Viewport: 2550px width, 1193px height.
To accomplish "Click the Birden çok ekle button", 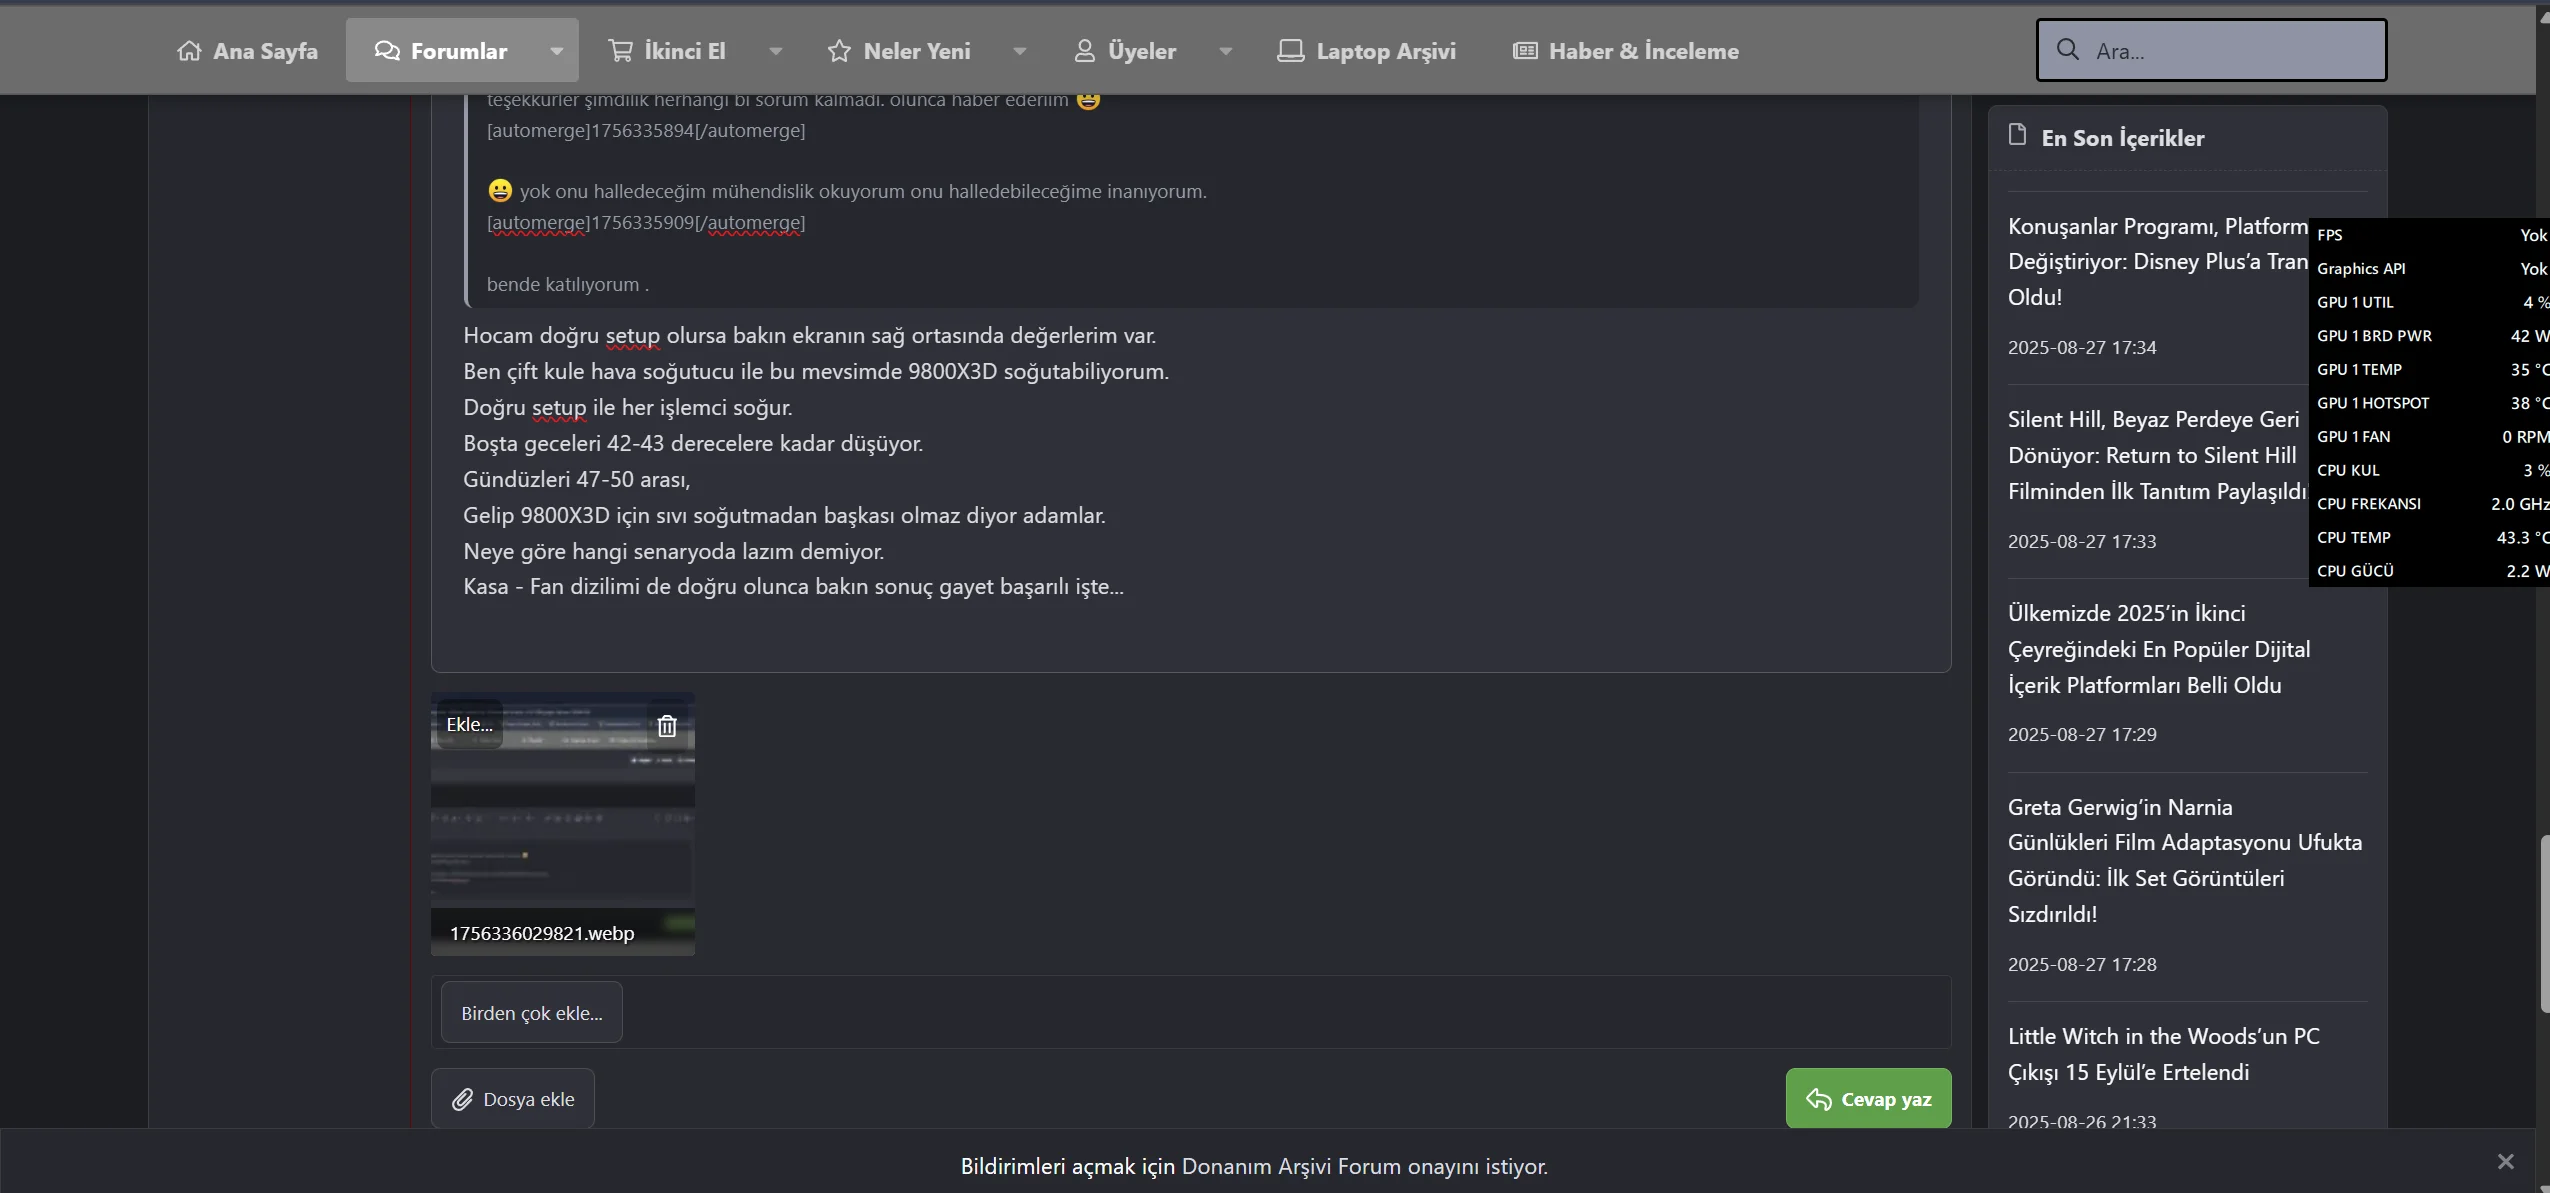I will click(531, 1013).
